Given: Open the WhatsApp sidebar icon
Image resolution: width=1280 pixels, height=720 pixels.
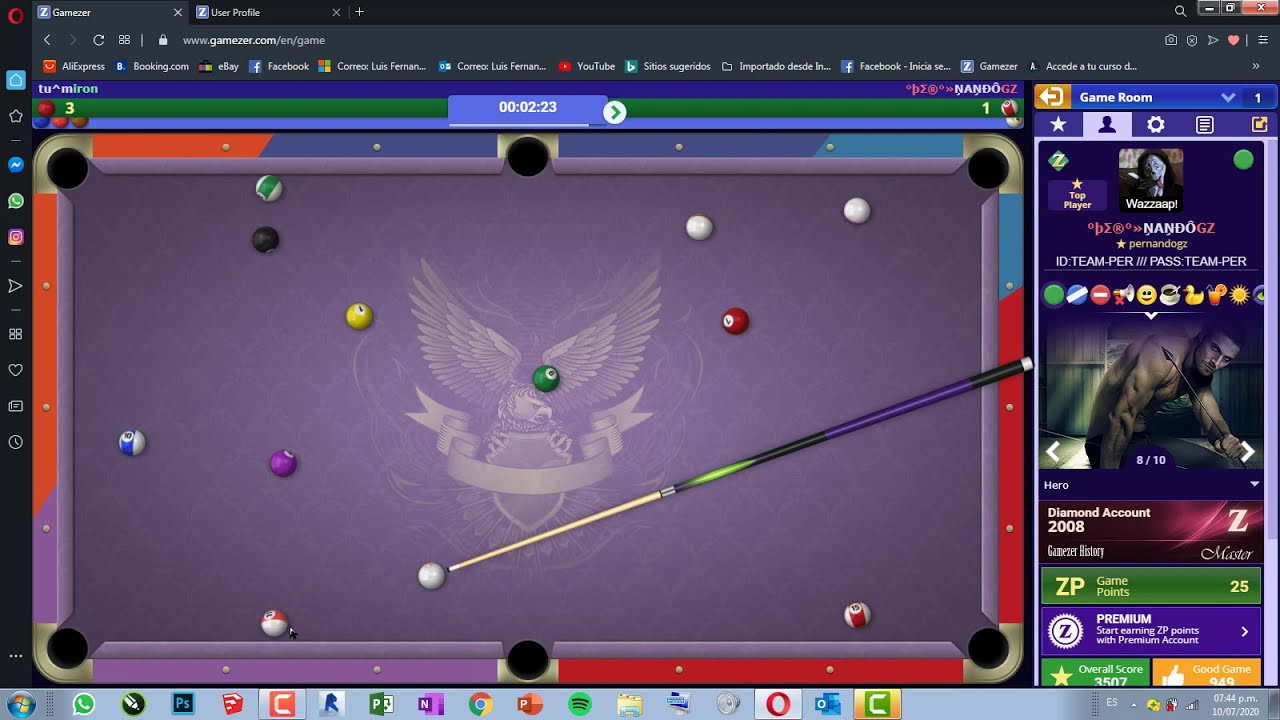Looking at the screenshot, I should pyautogui.click(x=15, y=201).
